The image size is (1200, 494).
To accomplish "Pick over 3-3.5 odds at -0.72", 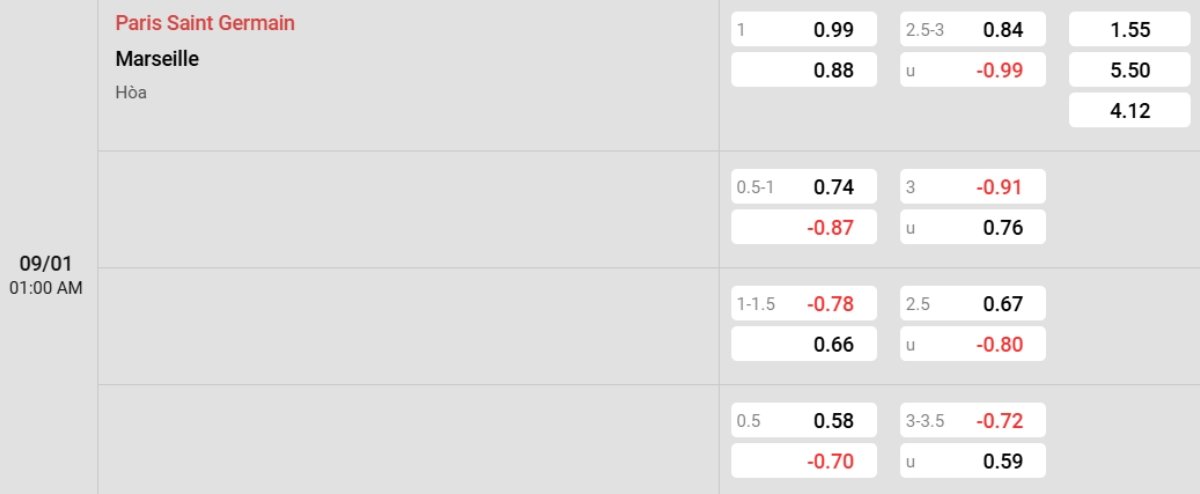I will (x=973, y=421).
